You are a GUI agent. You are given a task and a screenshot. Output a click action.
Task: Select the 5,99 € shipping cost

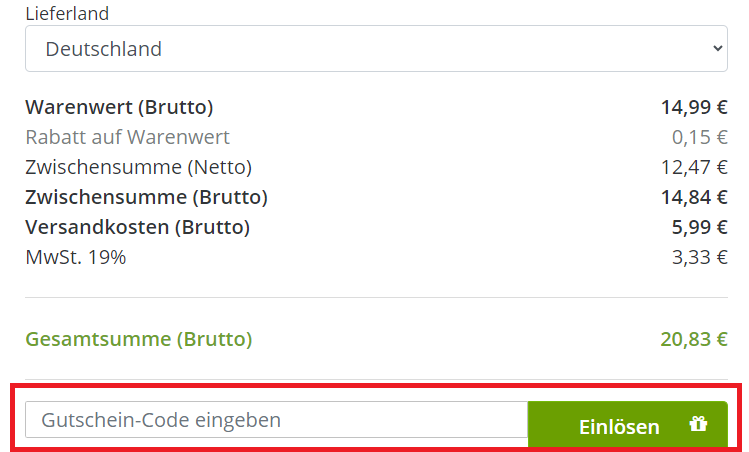click(x=699, y=227)
